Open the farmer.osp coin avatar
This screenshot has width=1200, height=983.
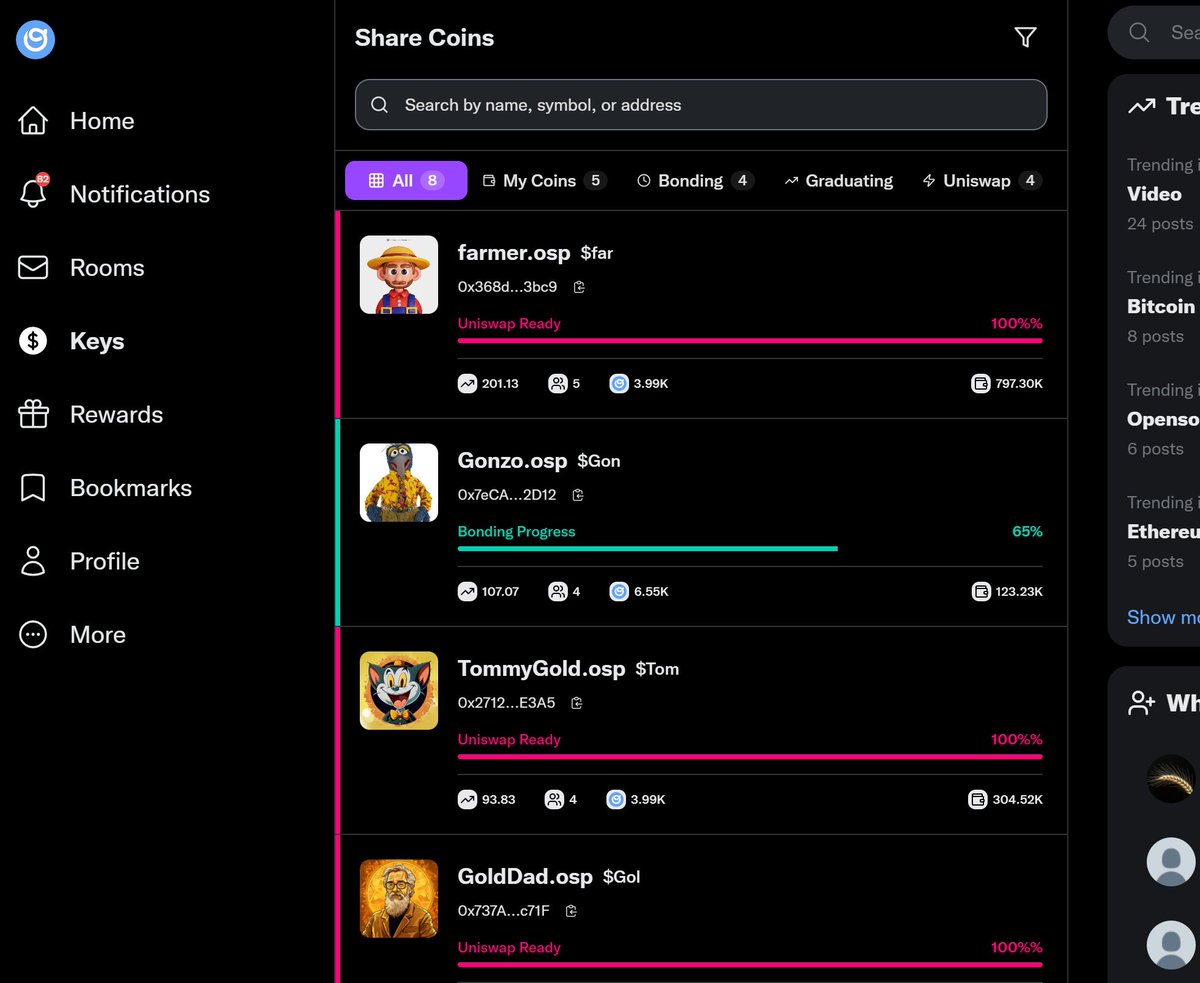pyautogui.click(x=399, y=275)
